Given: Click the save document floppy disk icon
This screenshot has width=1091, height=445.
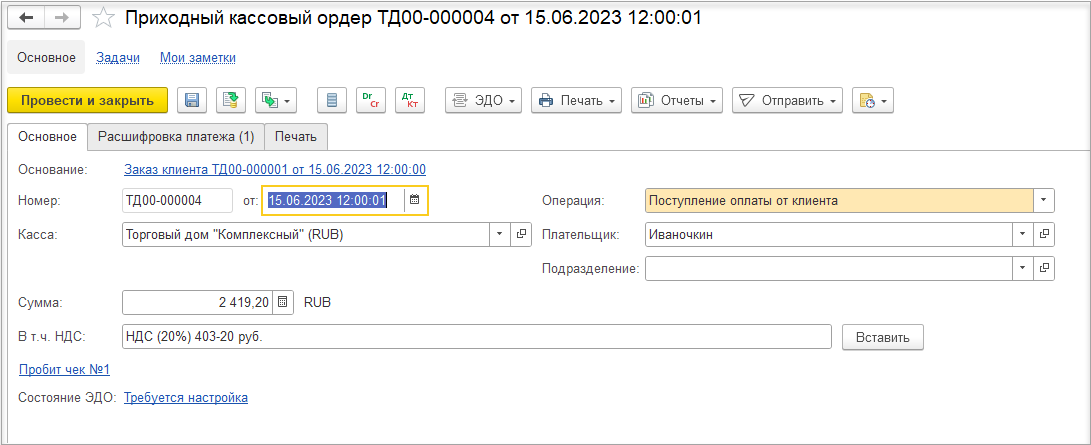Looking at the screenshot, I should 192,100.
